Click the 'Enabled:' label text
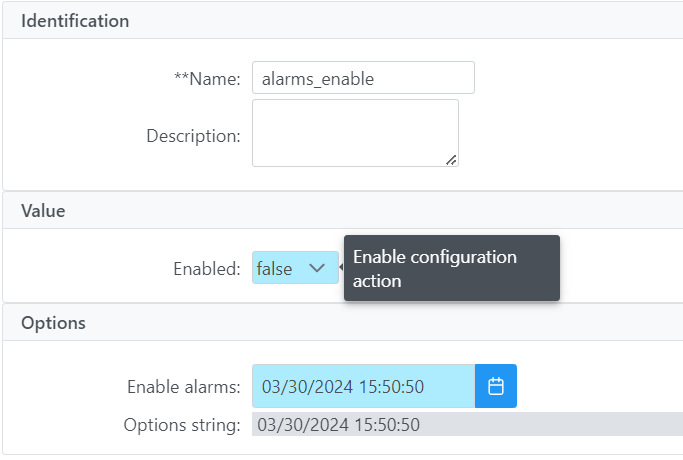 tap(206, 269)
